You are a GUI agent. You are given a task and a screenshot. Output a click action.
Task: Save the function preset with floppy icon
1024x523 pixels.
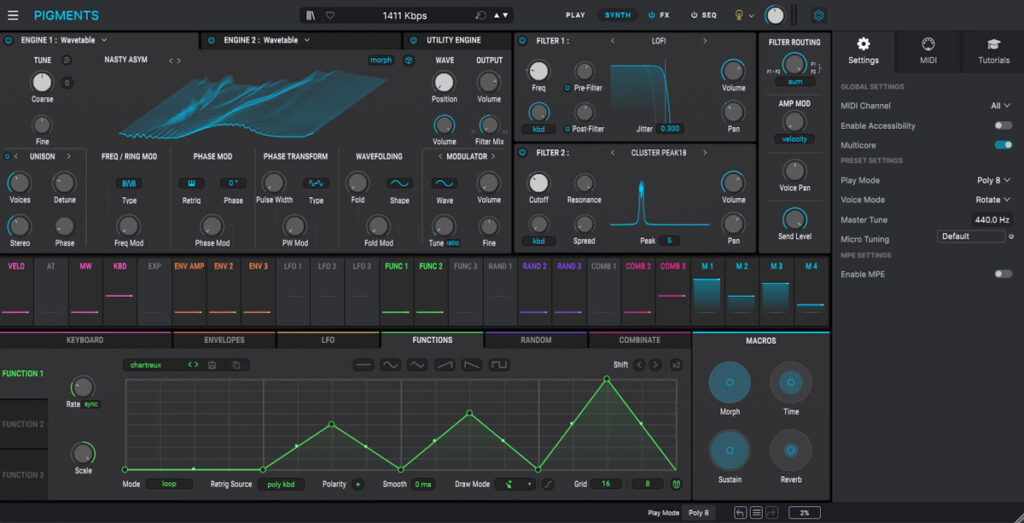pos(212,365)
